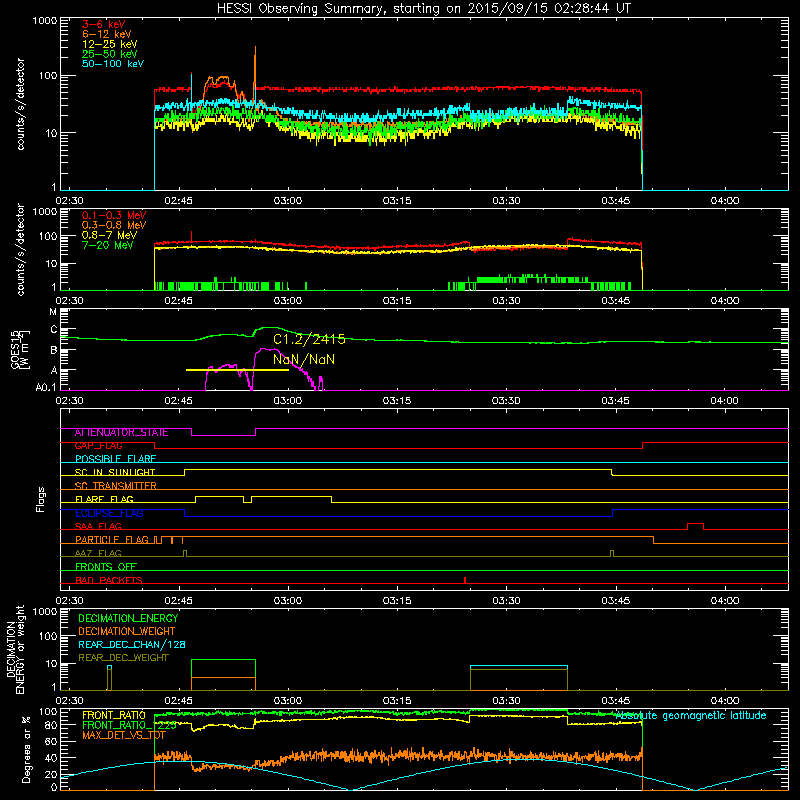This screenshot has width=800, height=800.
Task: Select the SC_IN_SUNLIGHT flag label
Action: pos(115,472)
